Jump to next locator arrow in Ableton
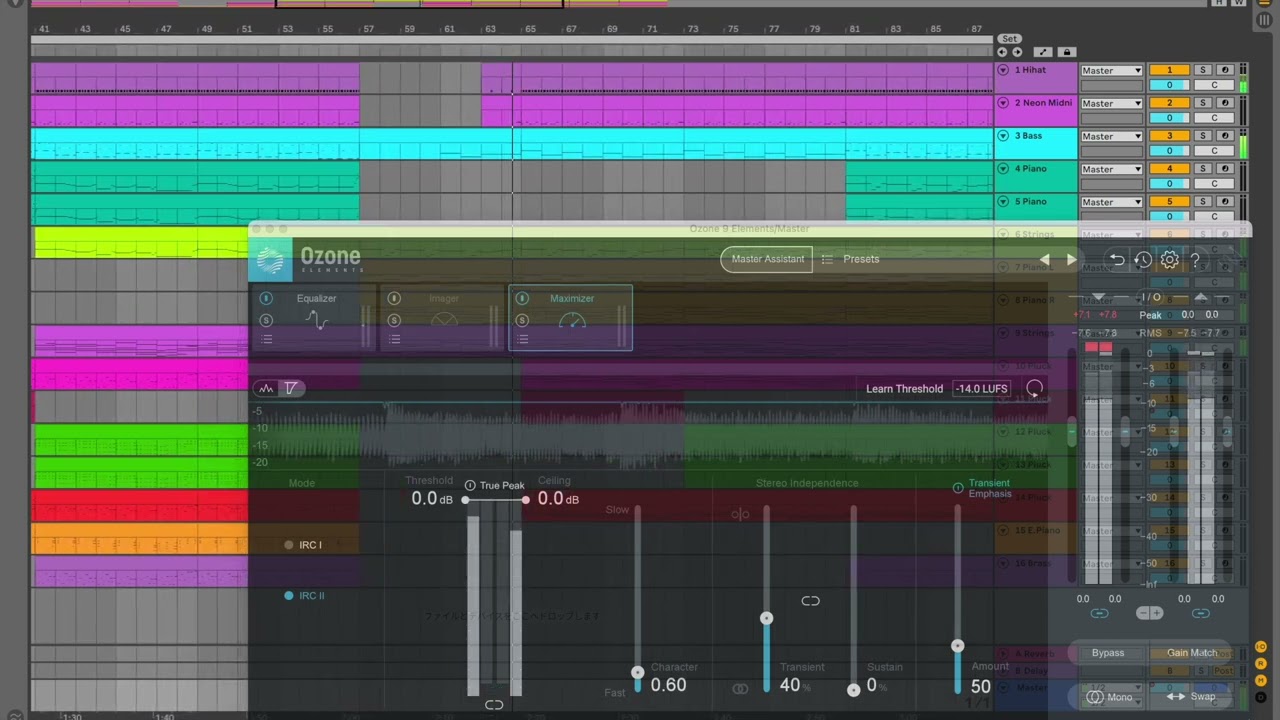This screenshot has width=1280, height=720. [x=1017, y=52]
